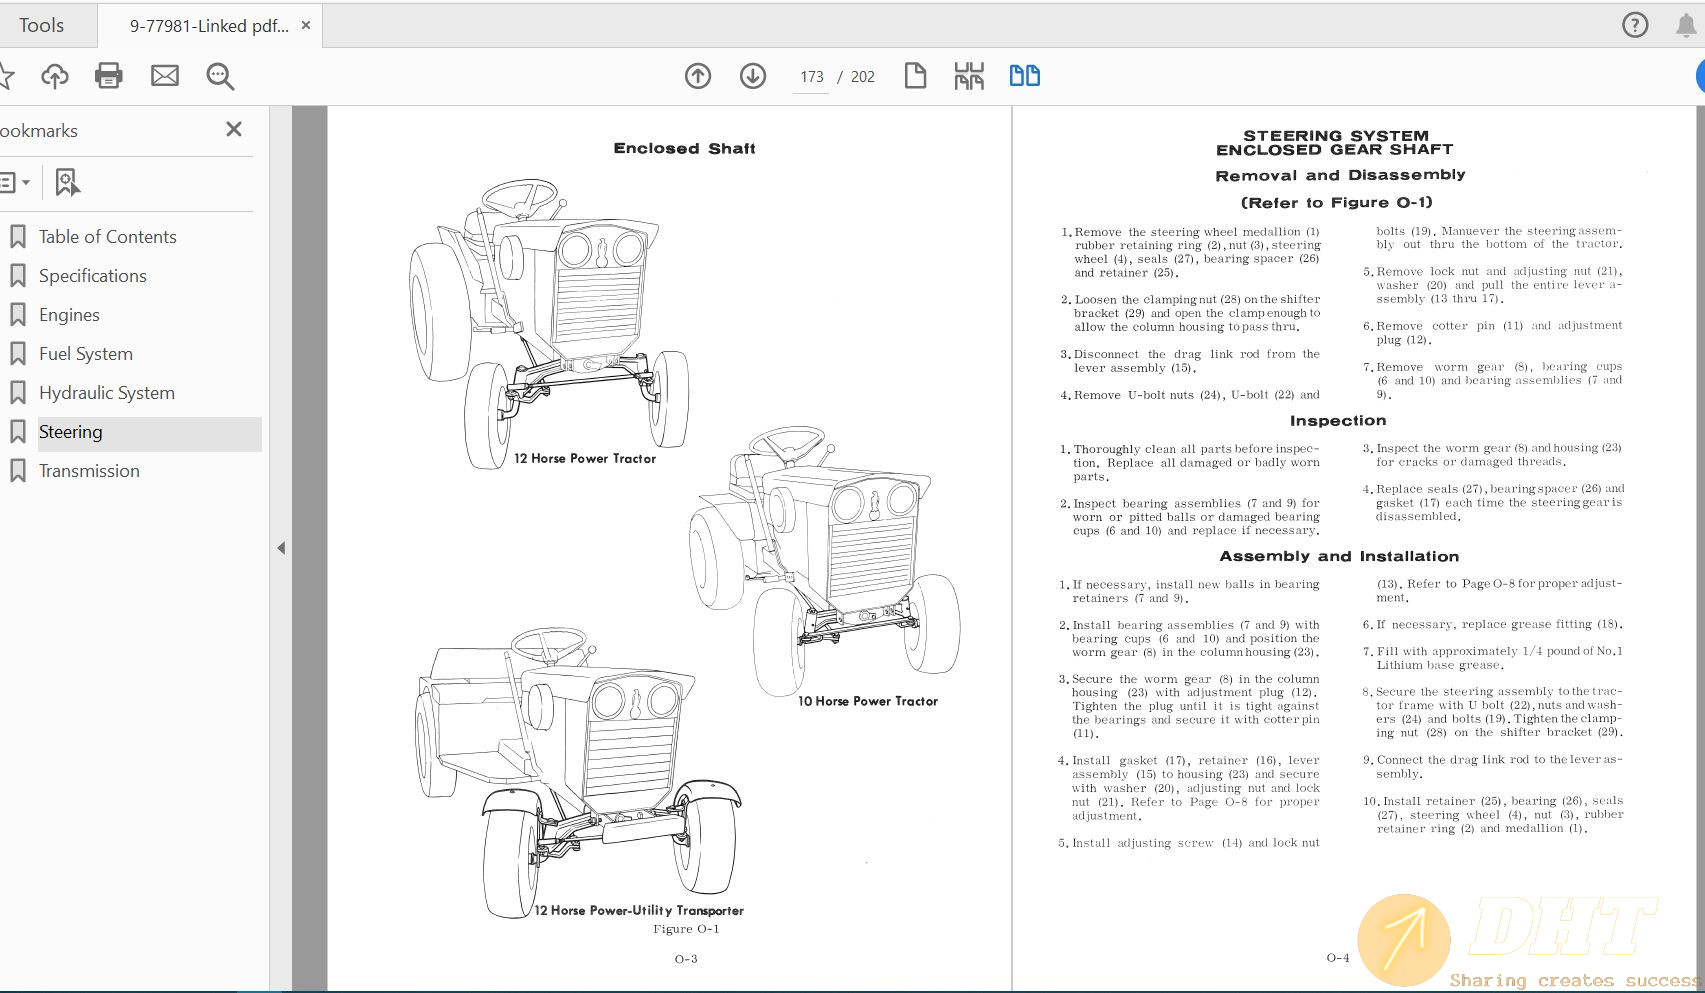Switch to the 9-77981-Linked pdf tab
The height and width of the screenshot is (993, 1705).
click(x=208, y=26)
